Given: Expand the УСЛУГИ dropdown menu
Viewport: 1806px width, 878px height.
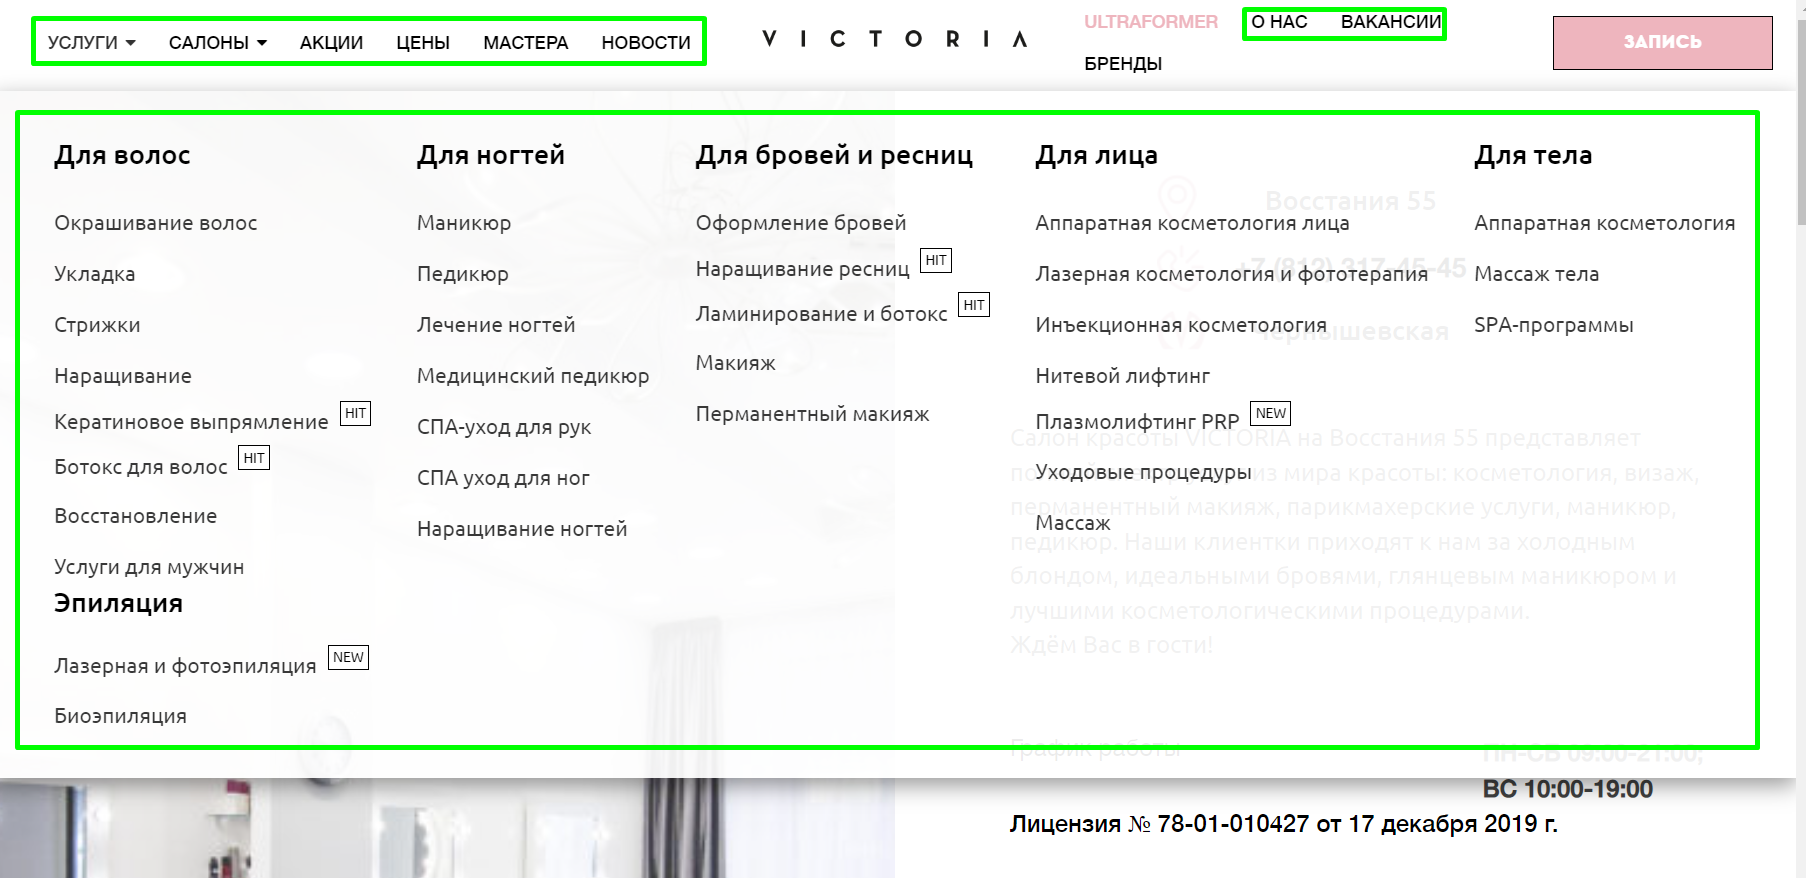Looking at the screenshot, I should pyautogui.click(x=91, y=43).
